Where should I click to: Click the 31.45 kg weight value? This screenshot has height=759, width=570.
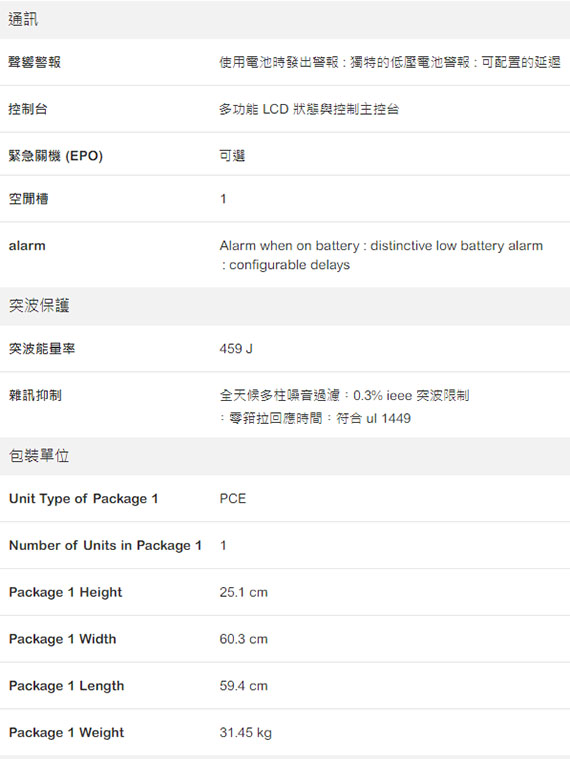(245, 733)
